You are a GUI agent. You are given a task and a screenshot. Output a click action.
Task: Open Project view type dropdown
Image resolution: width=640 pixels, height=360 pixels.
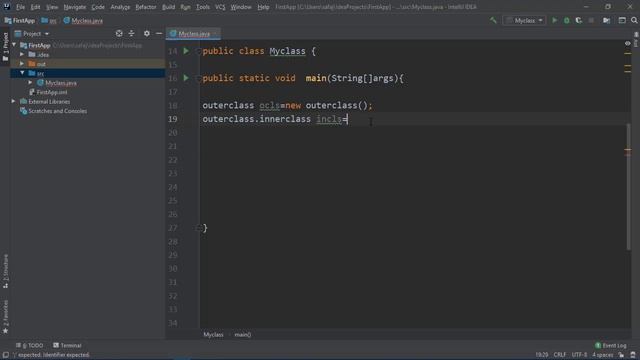32,33
